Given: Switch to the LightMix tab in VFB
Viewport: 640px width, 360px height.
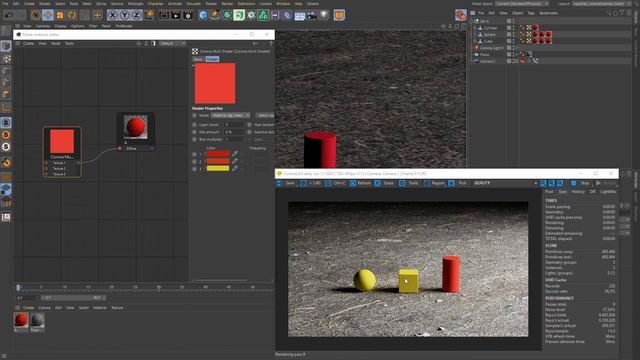Looking at the screenshot, I should (x=608, y=191).
